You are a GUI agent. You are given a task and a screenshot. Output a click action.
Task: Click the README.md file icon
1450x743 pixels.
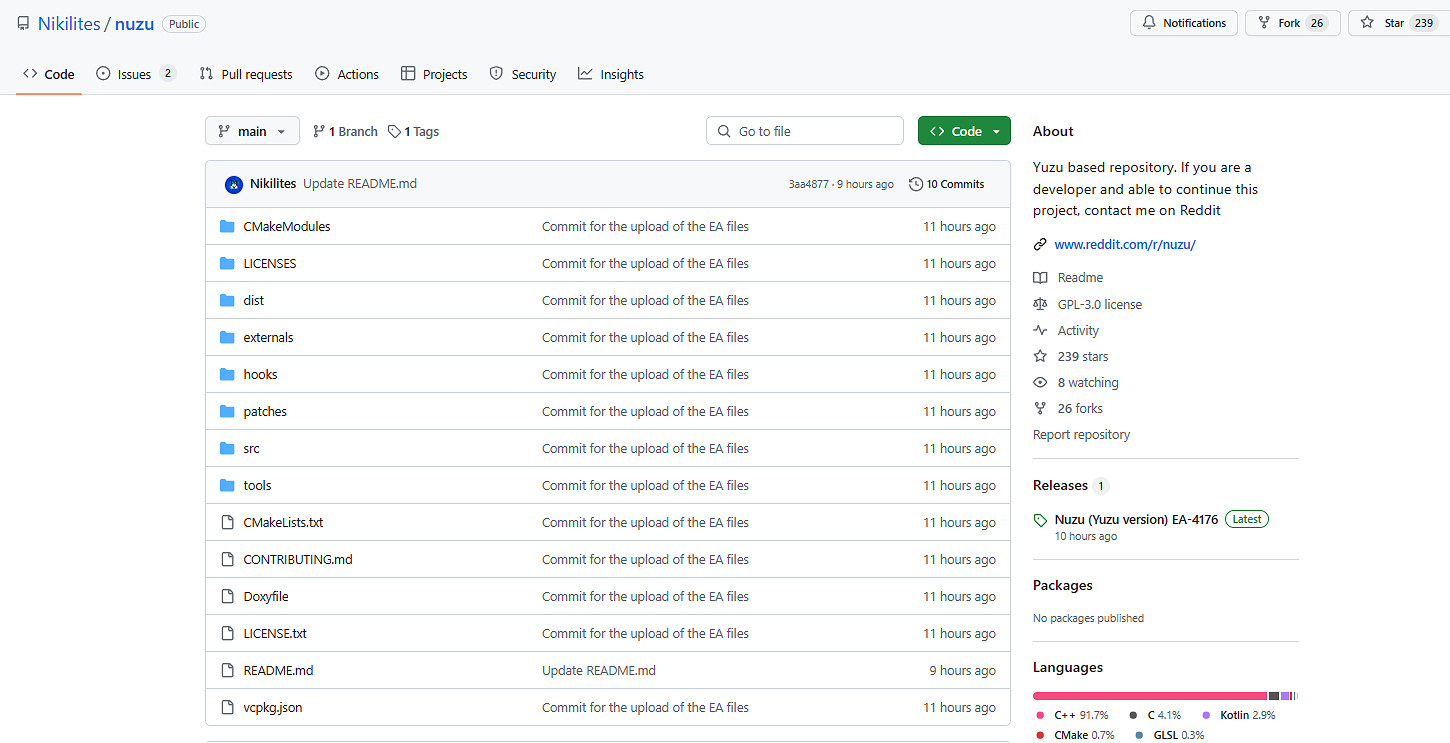(x=226, y=671)
